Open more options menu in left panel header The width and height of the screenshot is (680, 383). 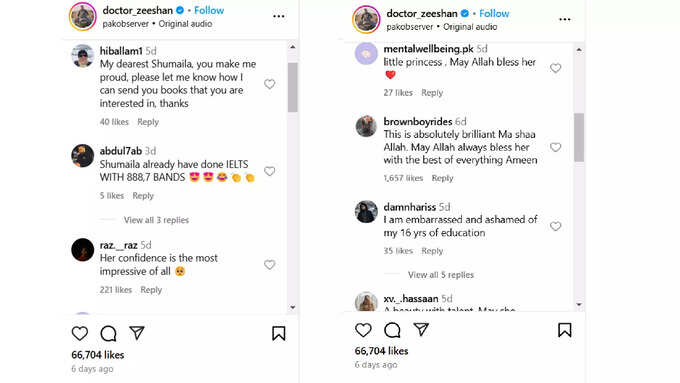[x=279, y=16]
